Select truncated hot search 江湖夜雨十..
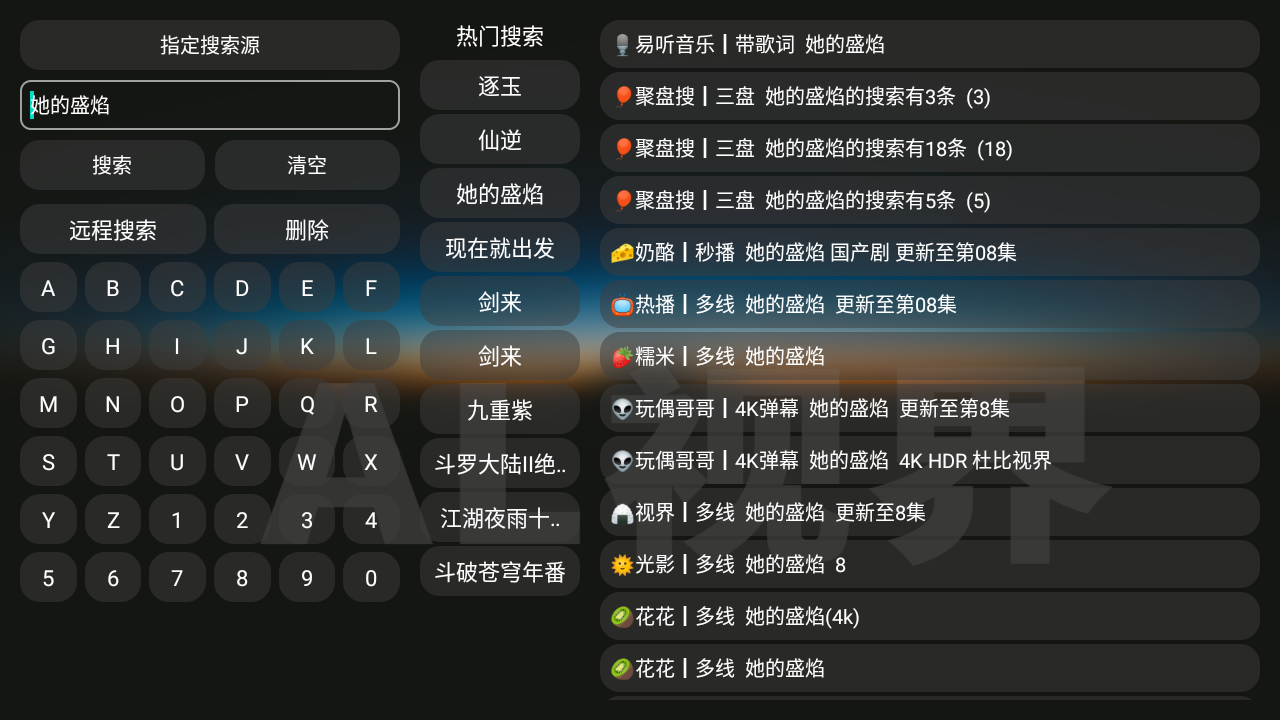This screenshot has height=720, width=1280. pyautogui.click(x=499, y=519)
